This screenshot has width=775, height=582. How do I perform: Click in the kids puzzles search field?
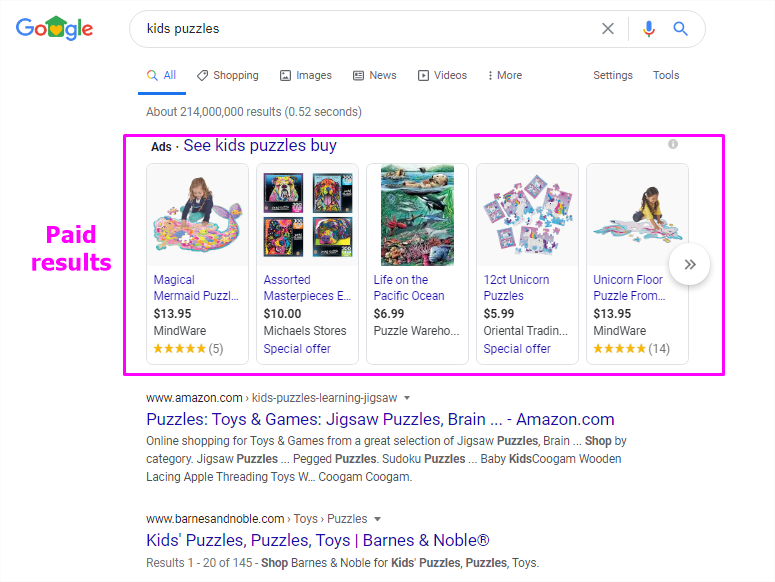[360, 29]
